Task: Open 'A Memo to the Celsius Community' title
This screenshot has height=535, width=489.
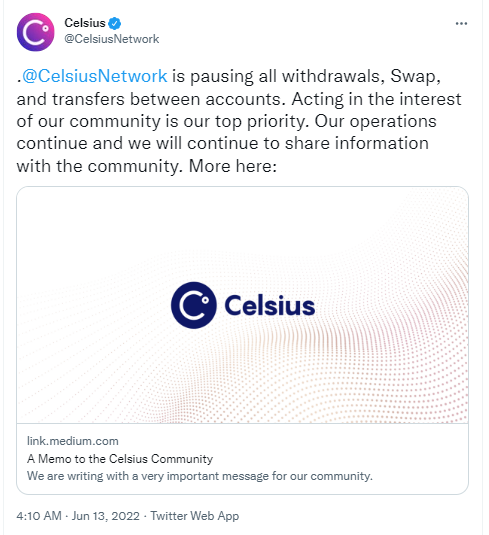Action: (120, 459)
